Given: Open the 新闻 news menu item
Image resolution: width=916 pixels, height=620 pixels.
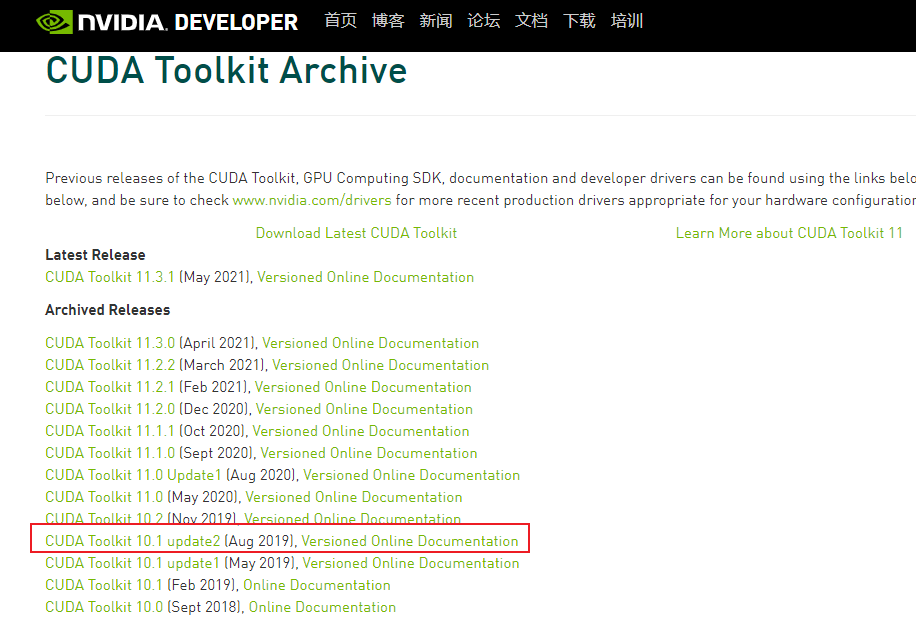Looking at the screenshot, I should tap(436, 20).
